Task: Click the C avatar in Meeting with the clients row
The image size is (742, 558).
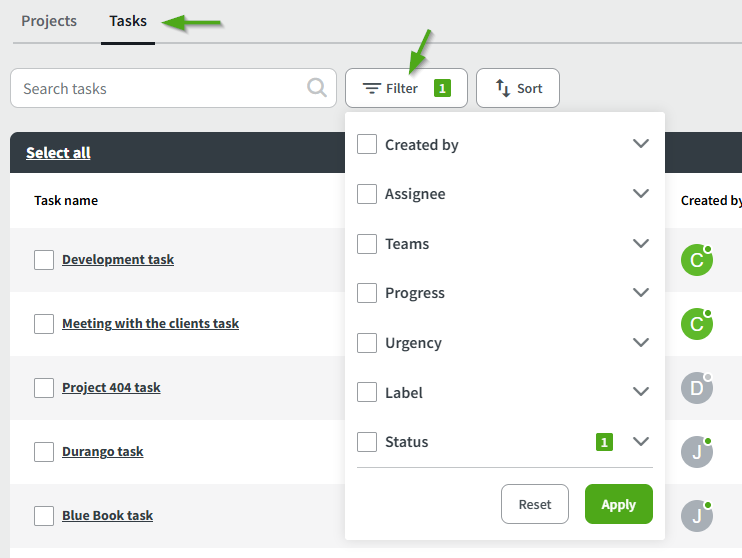Action: click(696, 324)
